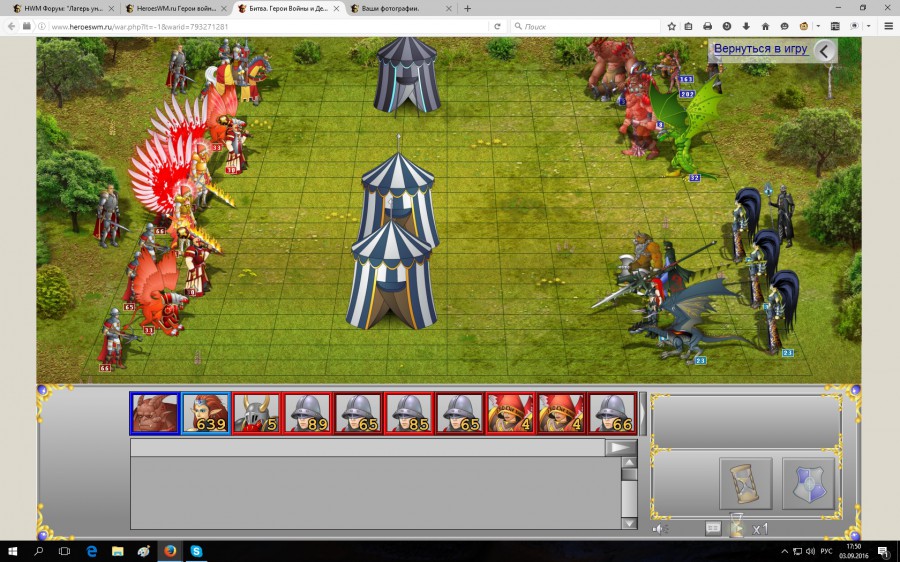This screenshot has width=900, height=562.
Task: Open Skype from taskbar
Action: (196, 551)
